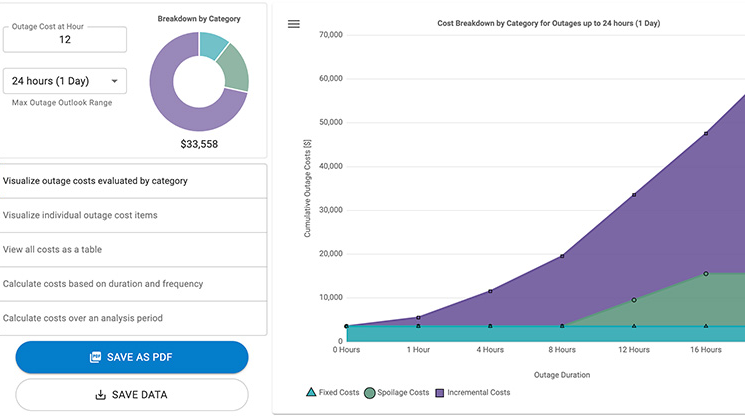Click Spoilage Costs circle legend icon
The height and width of the screenshot is (419, 745).
point(370,393)
